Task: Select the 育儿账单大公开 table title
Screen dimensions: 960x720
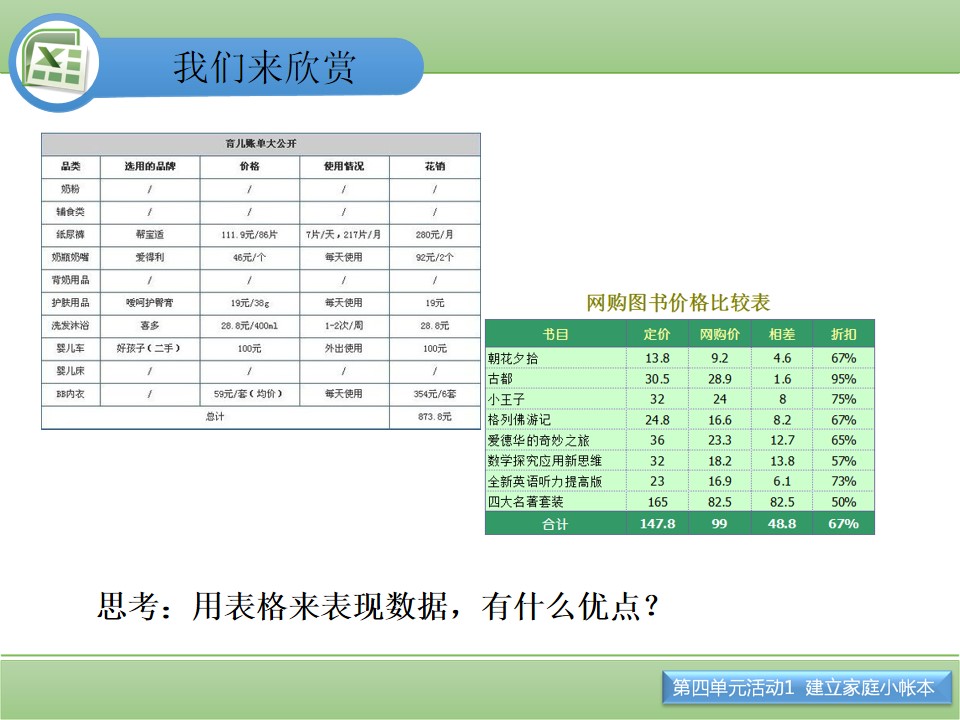Action: pos(261,144)
